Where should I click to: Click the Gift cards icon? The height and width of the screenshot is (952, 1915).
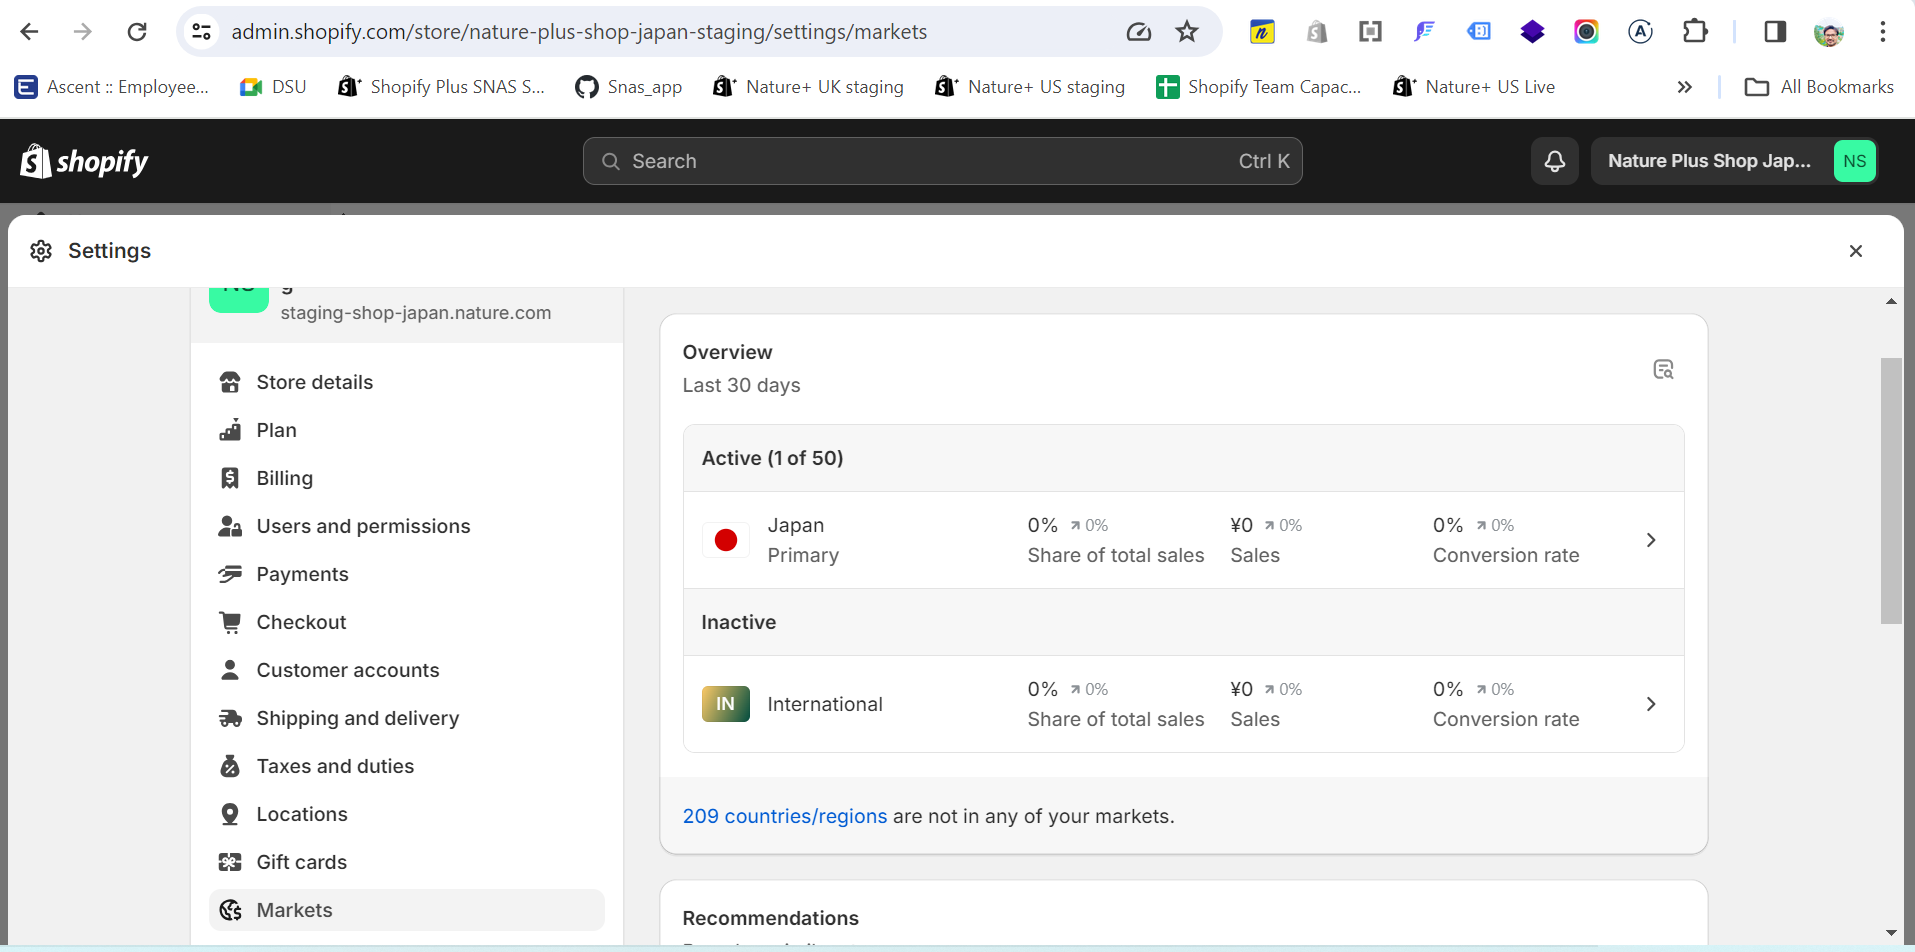point(230,862)
